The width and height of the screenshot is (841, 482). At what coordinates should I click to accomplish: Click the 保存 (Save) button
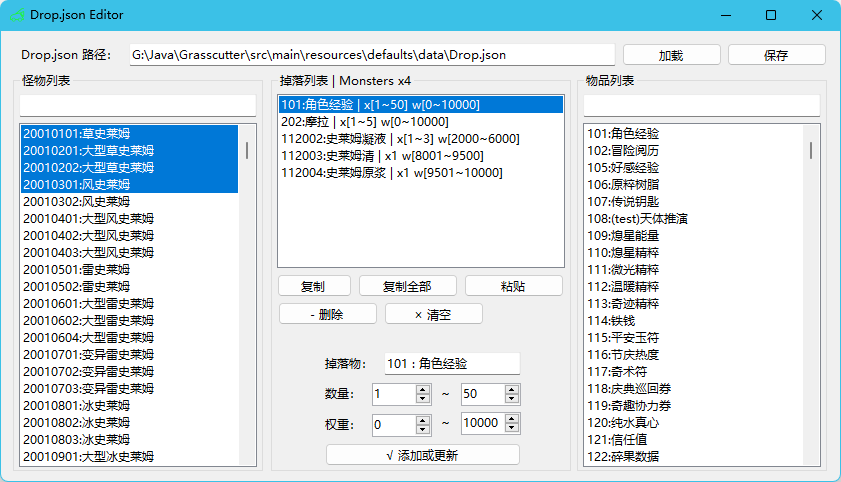click(x=776, y=55)
